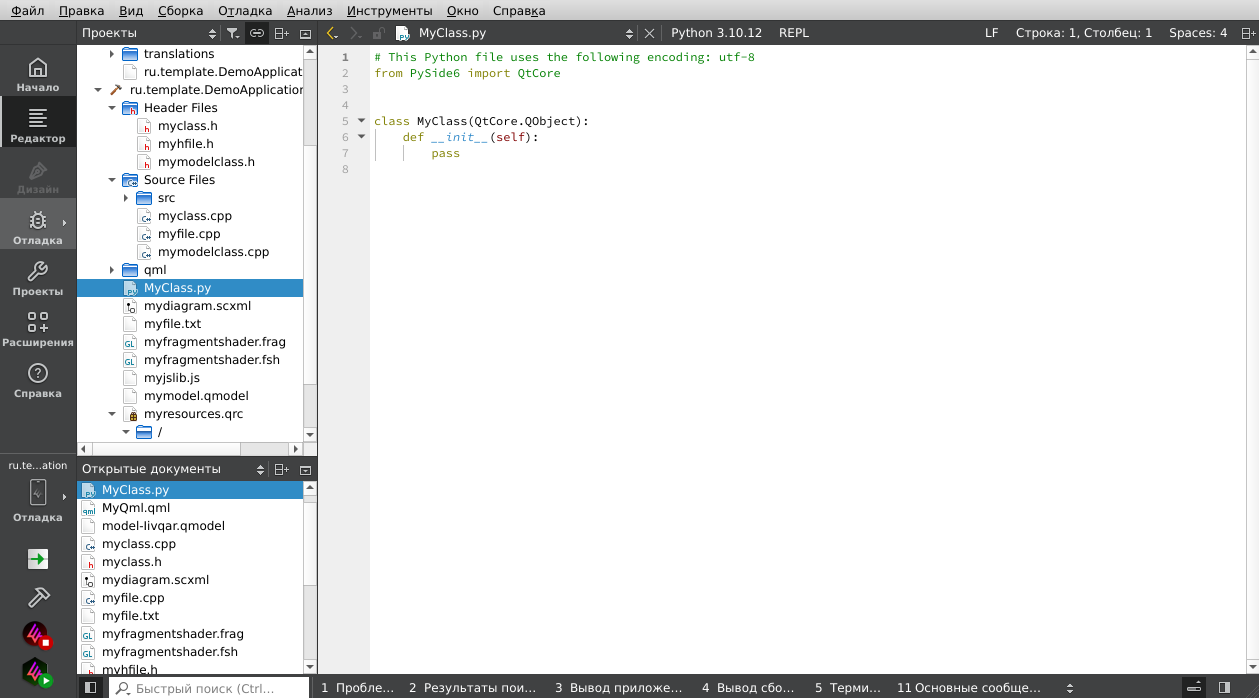Click the Быстрый поиск locator field
This screenshot has width=1259, height=698.
(210, 688)
